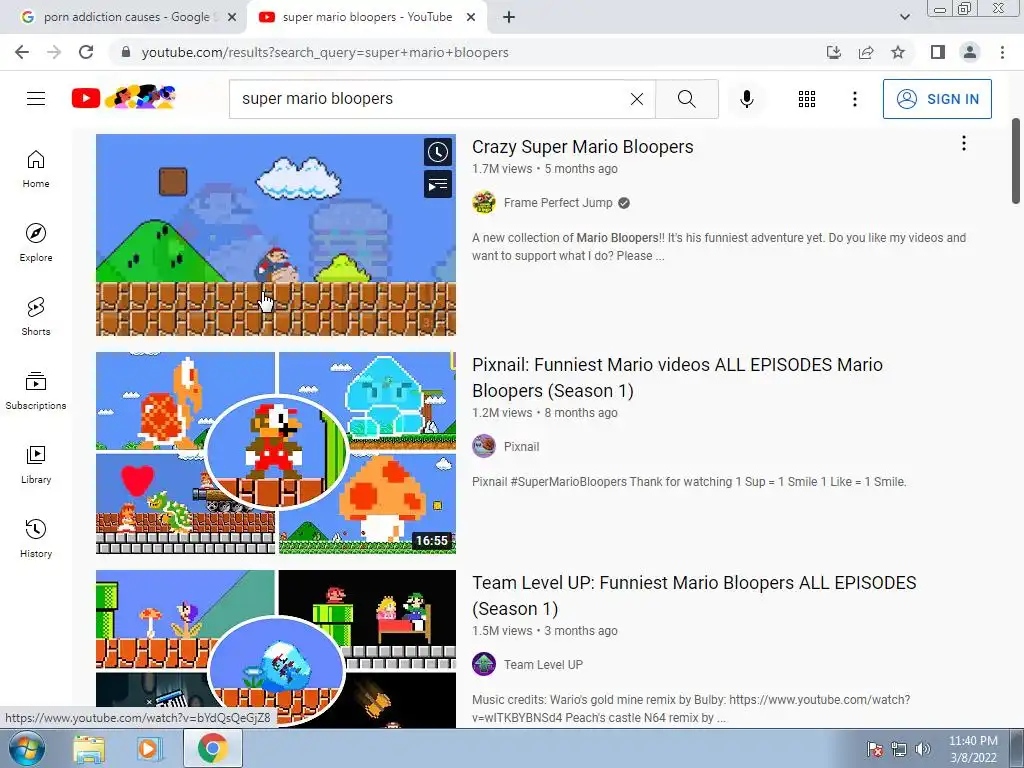Clear the search box with the X icon

(637, 99)
